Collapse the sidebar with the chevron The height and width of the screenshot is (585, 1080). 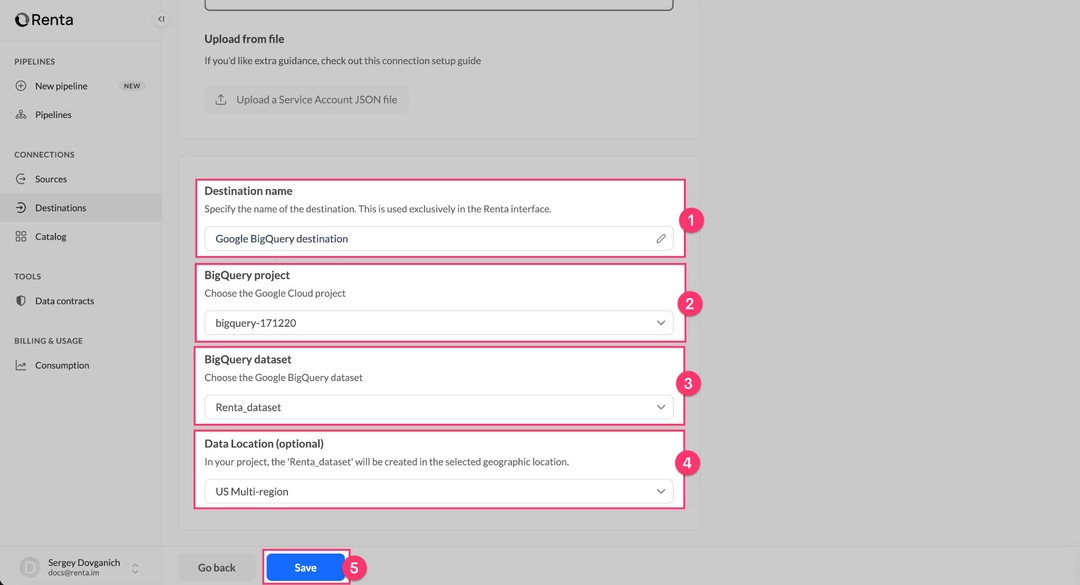coord(161,18)
